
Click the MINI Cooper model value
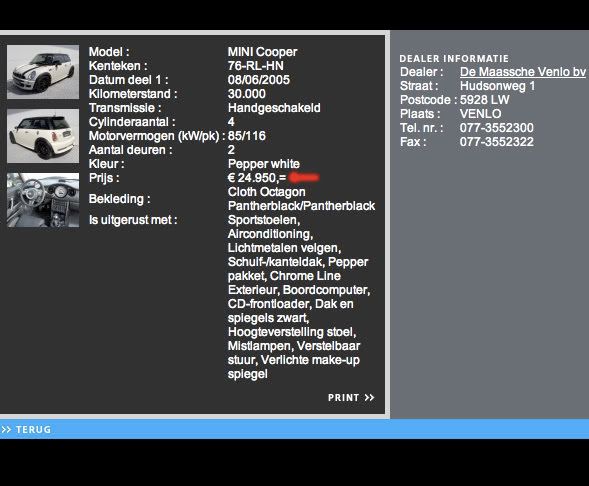tap(262, 52)
